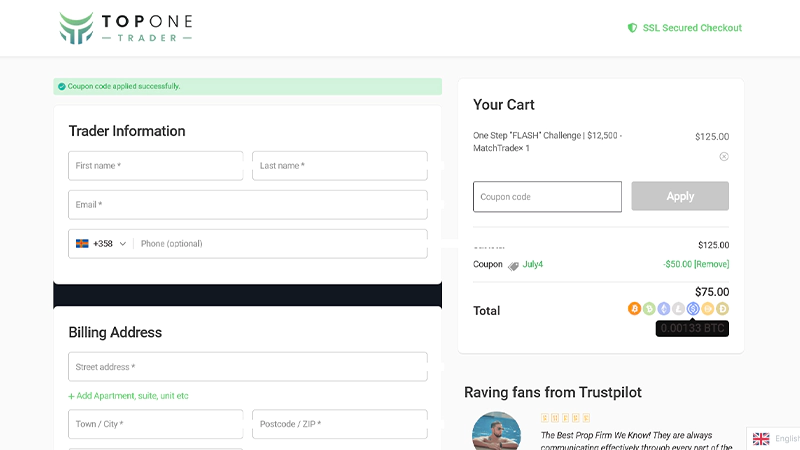This screenshot has height=450, width=800.
Task: Click the Trustpilot reviewer photo
Action: 496,432
